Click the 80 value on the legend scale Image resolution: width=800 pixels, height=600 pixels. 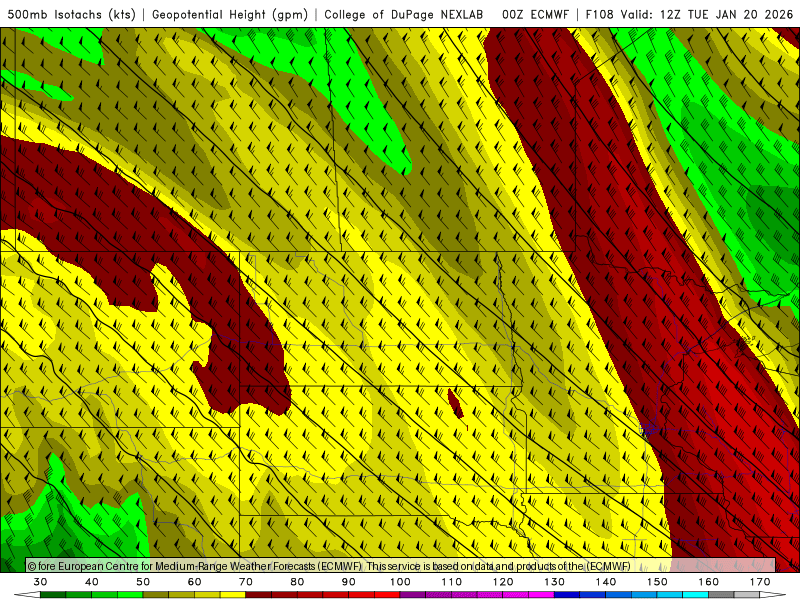pyautogui.click(x=297, y=582)
